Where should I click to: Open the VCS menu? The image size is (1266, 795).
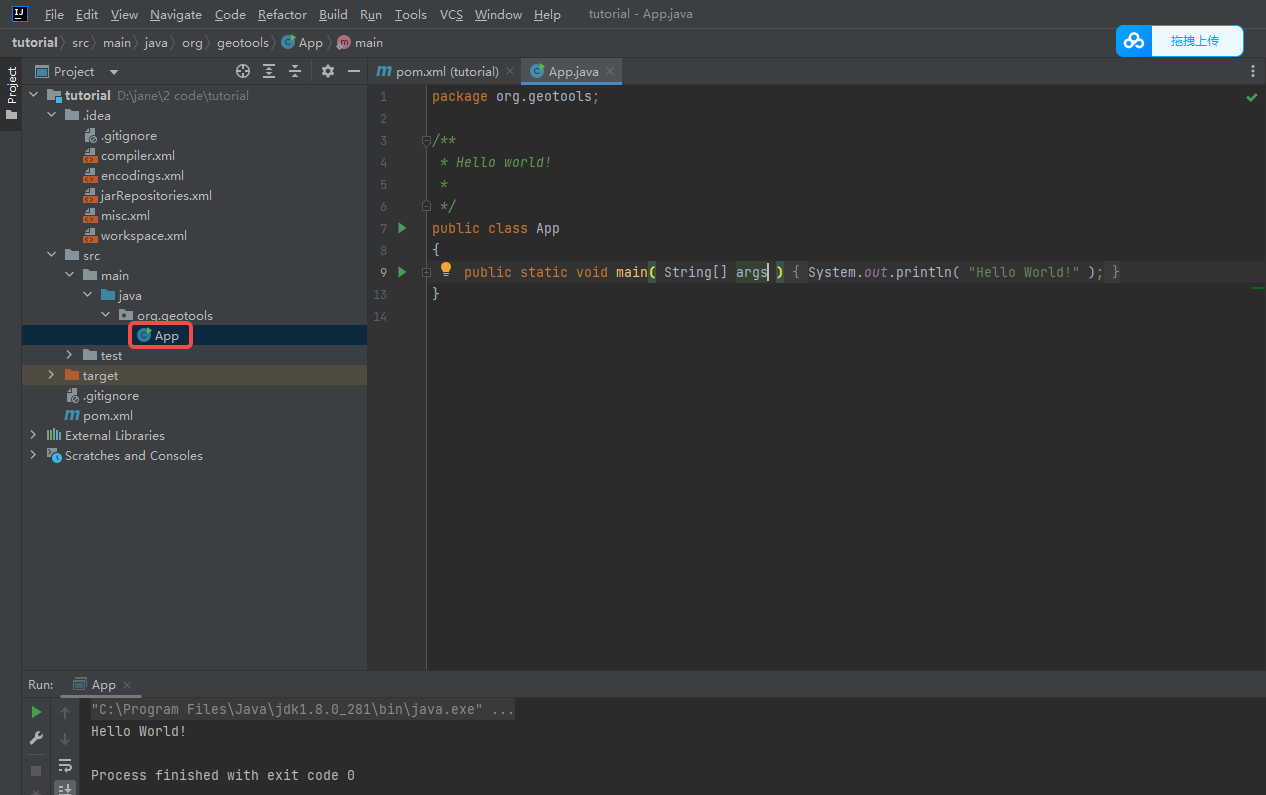(x=451, y=15)
